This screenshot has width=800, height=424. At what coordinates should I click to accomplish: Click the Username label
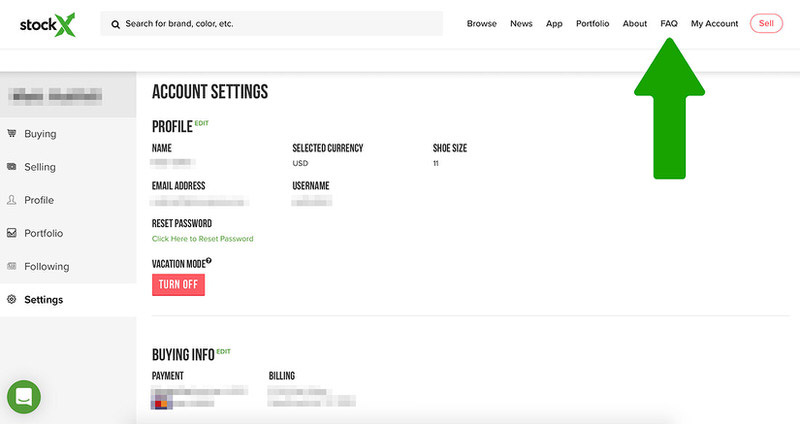point(311,186)
